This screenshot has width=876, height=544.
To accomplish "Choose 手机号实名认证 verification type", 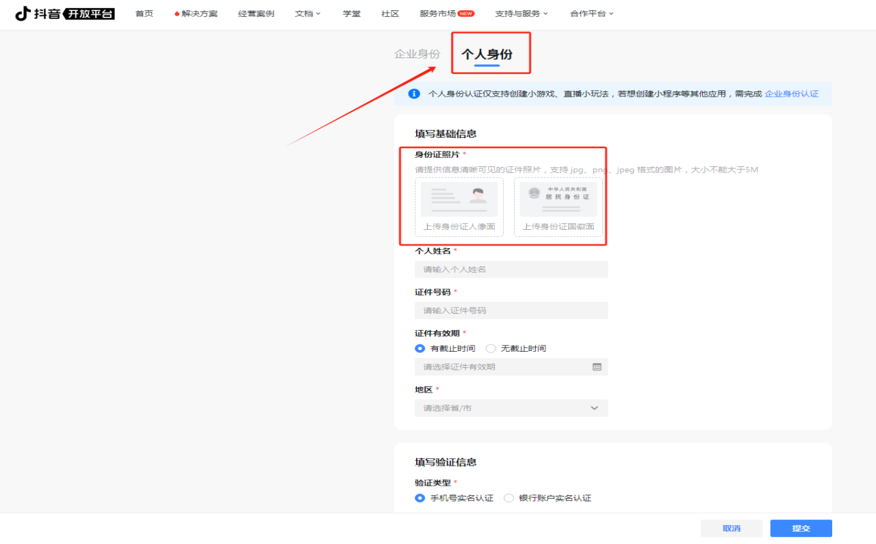I will click(x=420, y=498).
